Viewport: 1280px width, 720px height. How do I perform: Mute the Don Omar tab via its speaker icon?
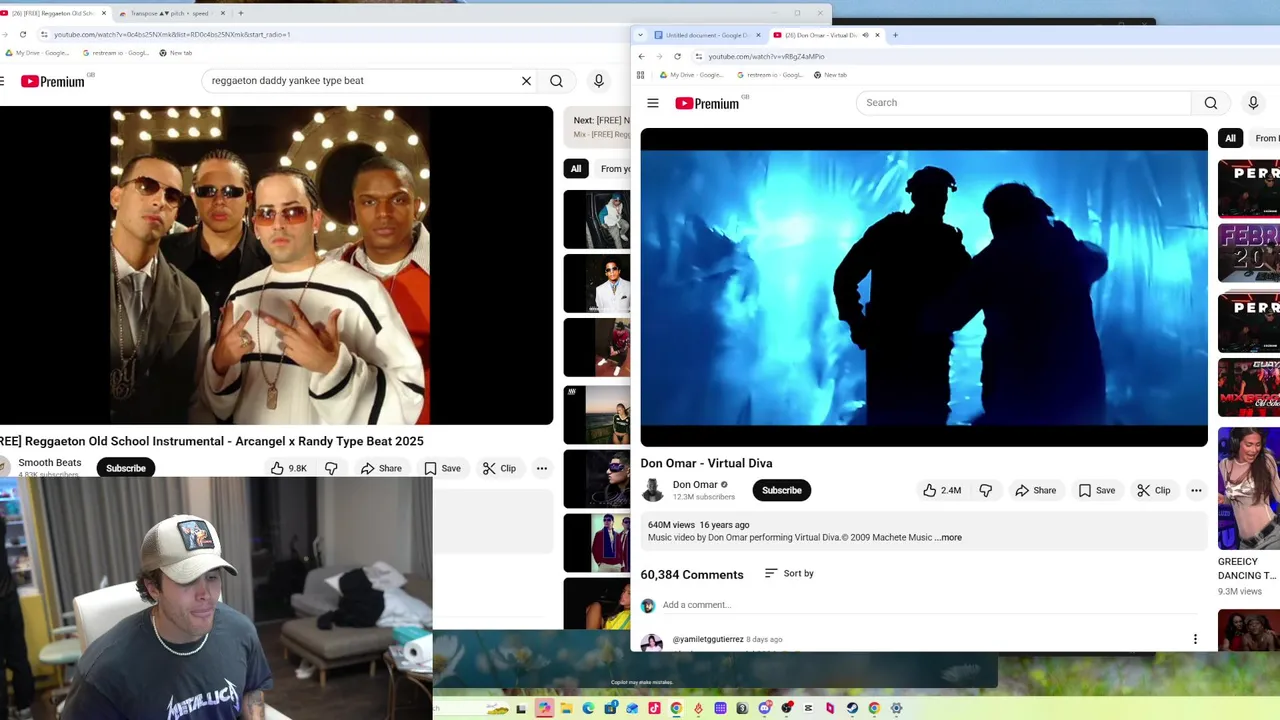(866, 35)
